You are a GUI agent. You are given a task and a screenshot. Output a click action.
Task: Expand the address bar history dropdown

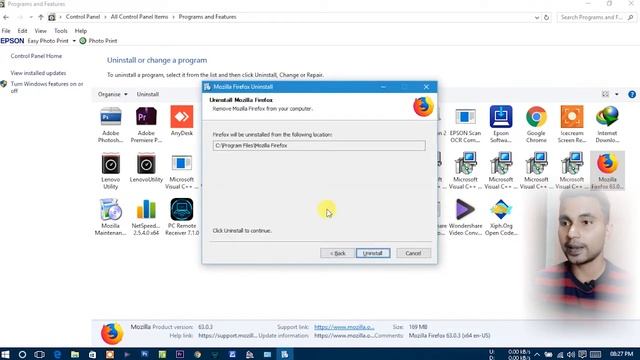[x=536, y=18]
